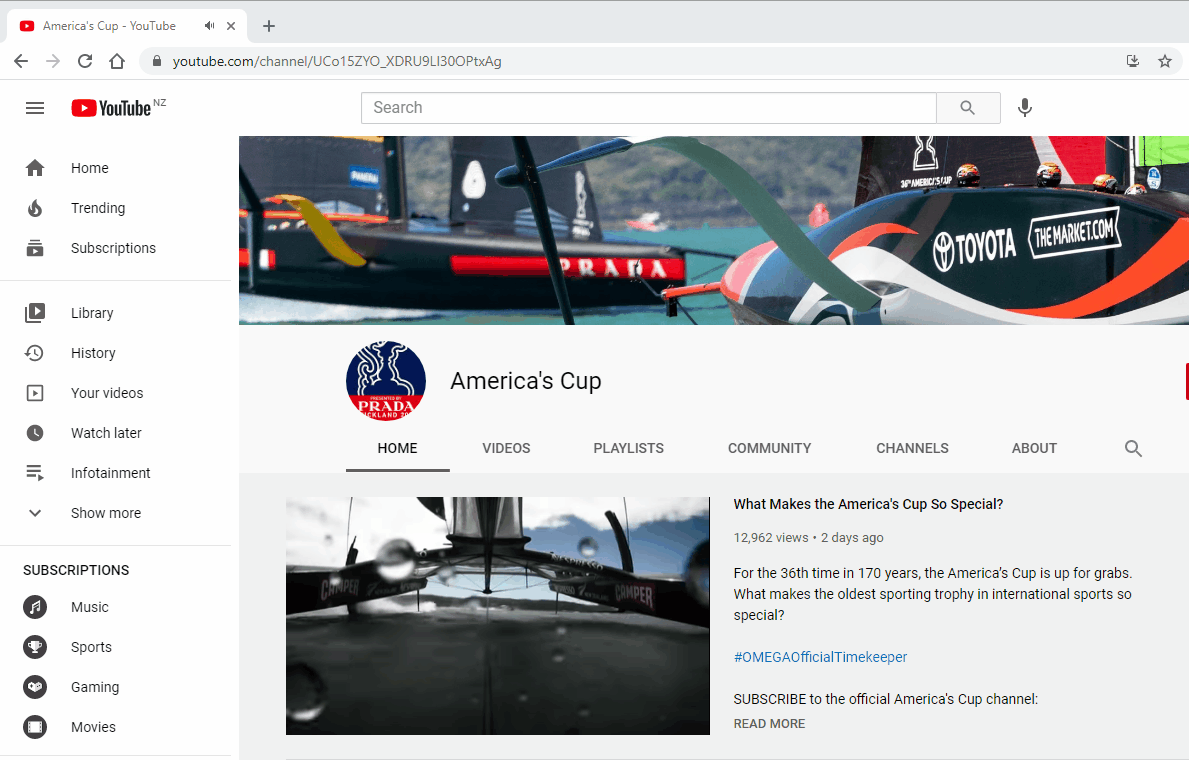
Task: Open History from the sidebar label
Action: click(93, 353)
